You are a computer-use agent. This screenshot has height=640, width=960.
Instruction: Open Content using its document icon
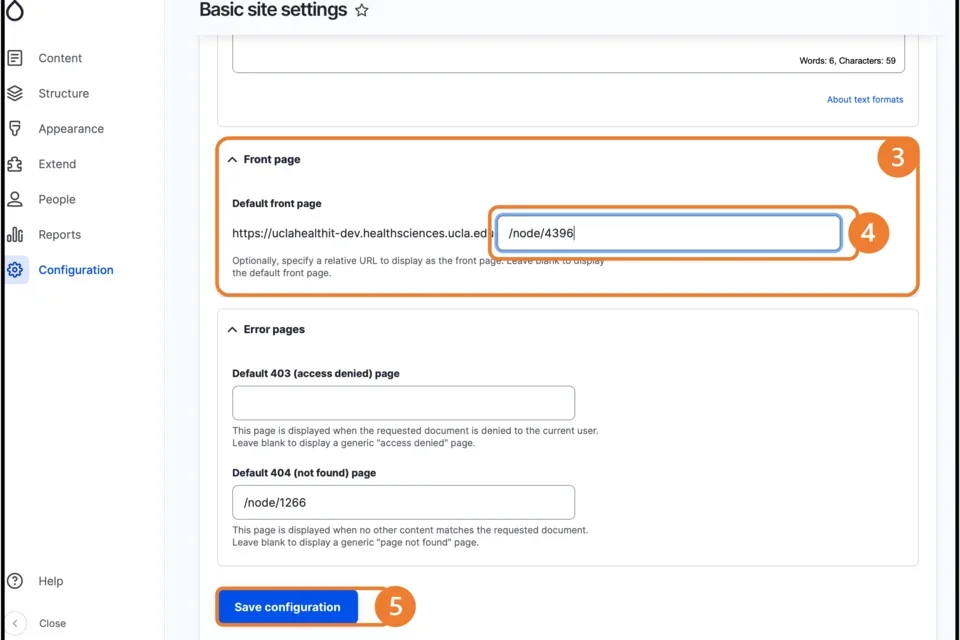pyautogui.click(x=16, y=58)
